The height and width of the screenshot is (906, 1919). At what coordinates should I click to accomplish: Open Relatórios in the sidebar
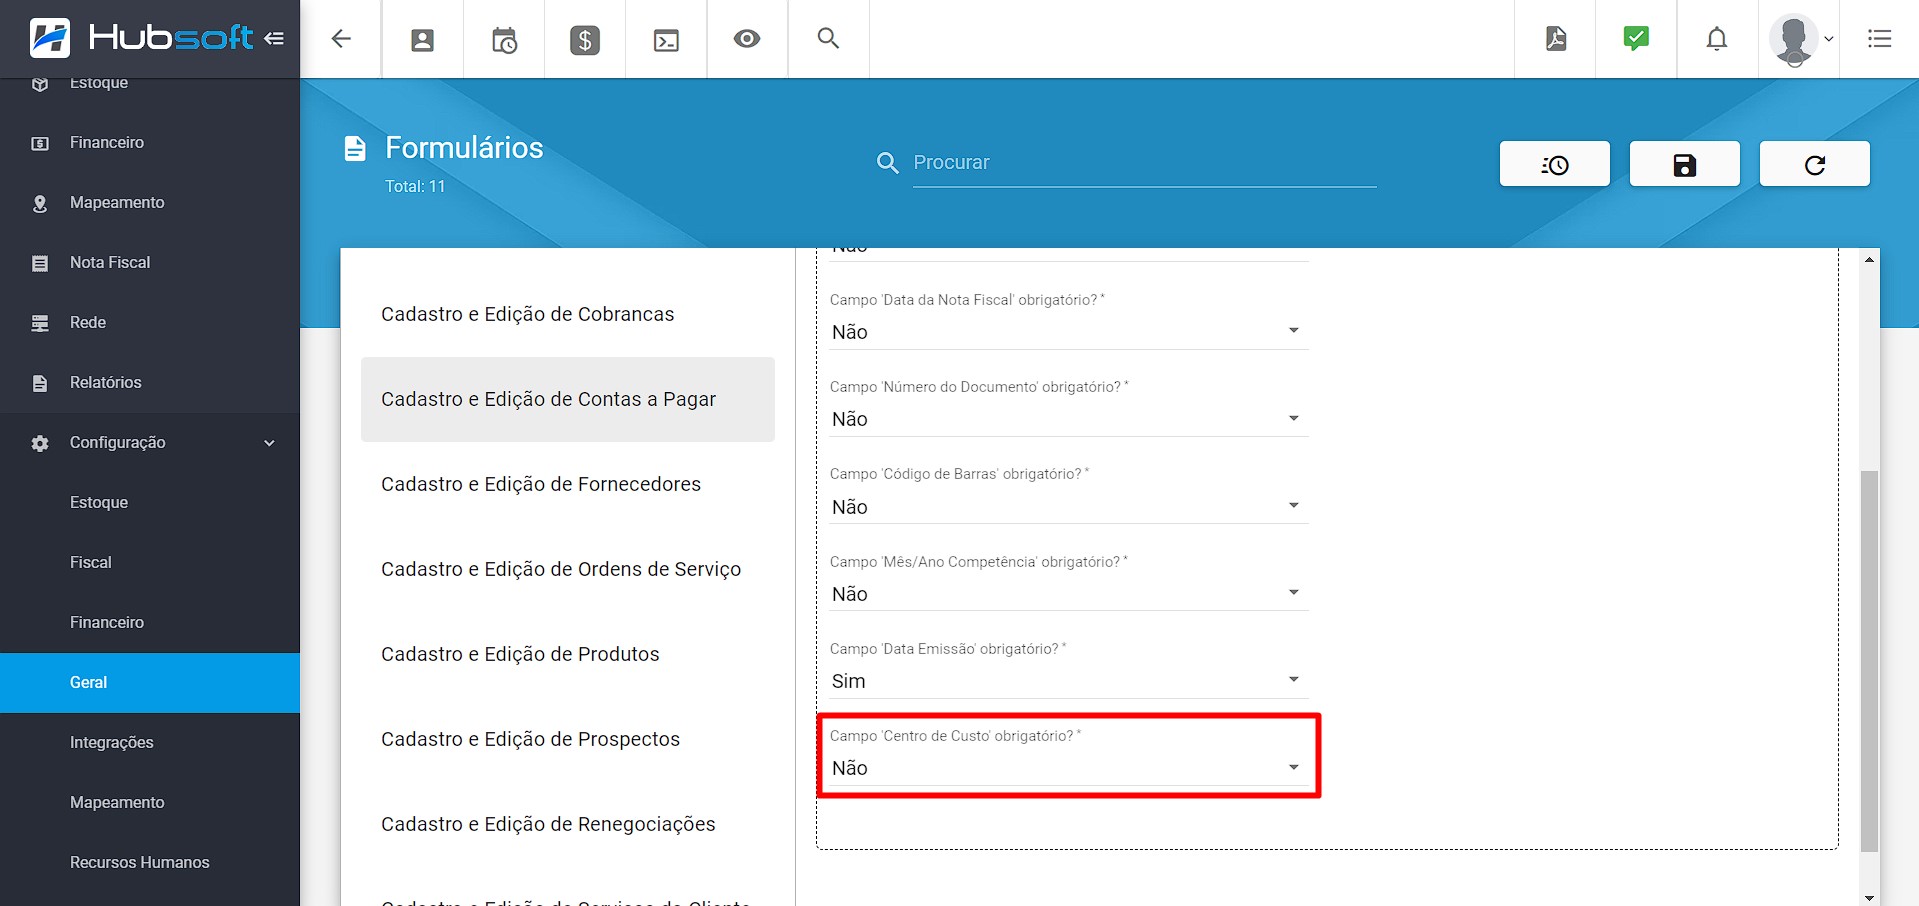pos(106,383)
